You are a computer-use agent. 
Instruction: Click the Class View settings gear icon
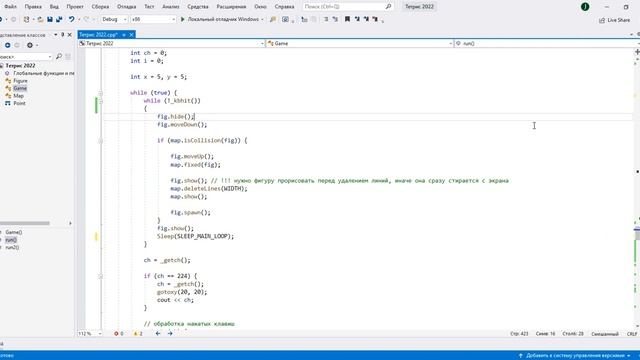[30, 45]
